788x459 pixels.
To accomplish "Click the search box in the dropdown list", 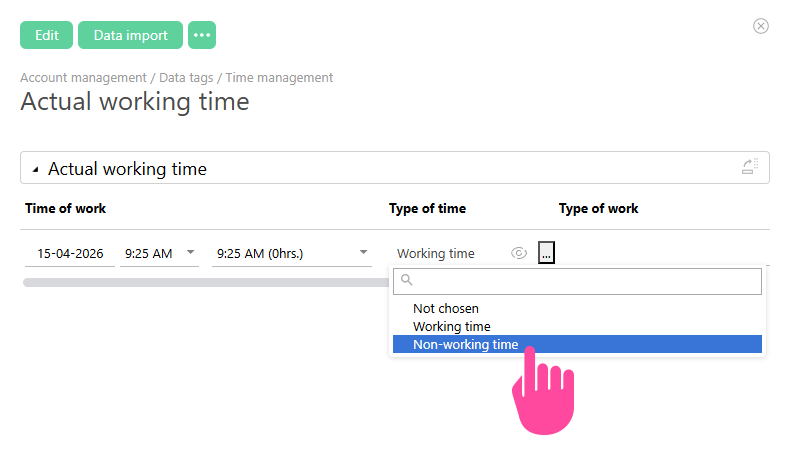I will 577,282.
